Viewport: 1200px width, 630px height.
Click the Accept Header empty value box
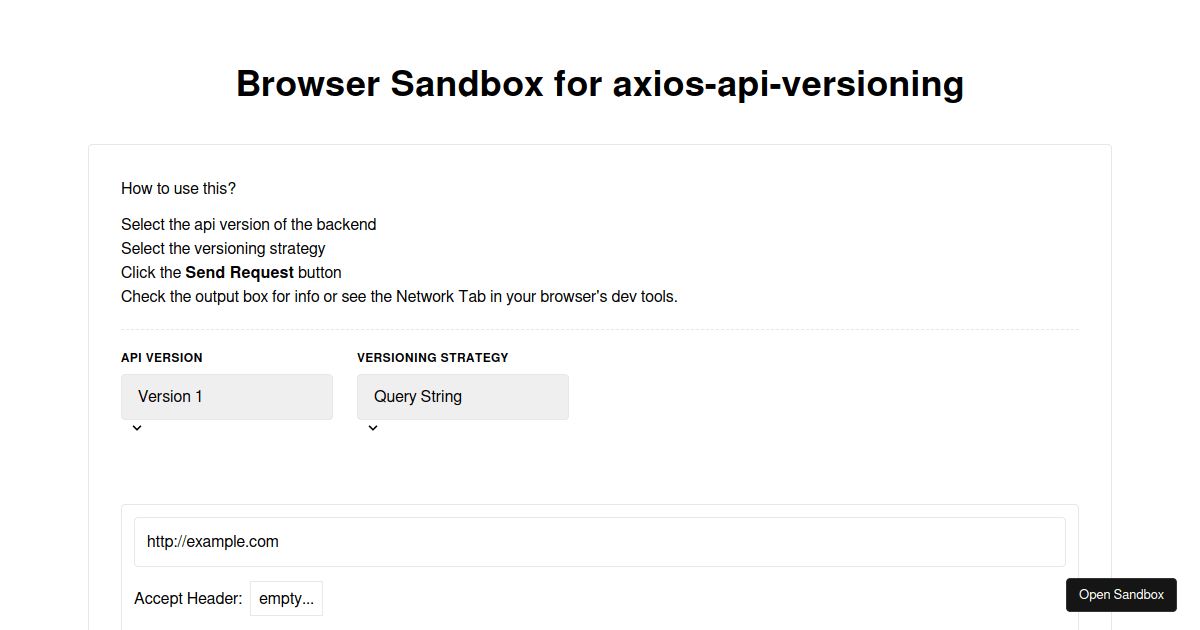(x=286, y=598)
